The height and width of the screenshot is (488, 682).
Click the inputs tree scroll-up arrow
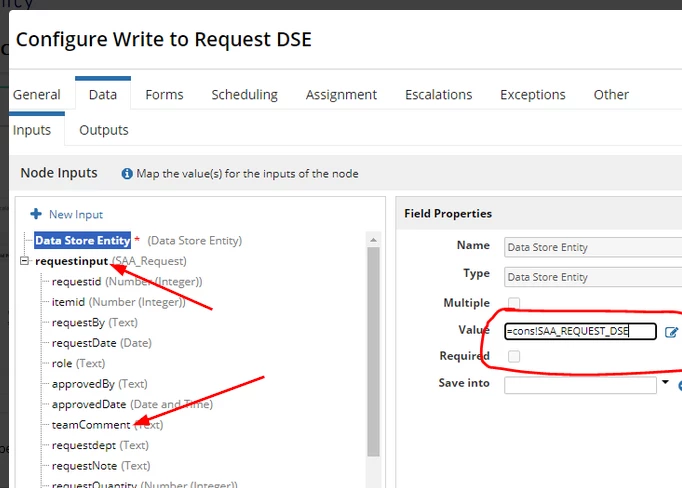pos(373,240)
